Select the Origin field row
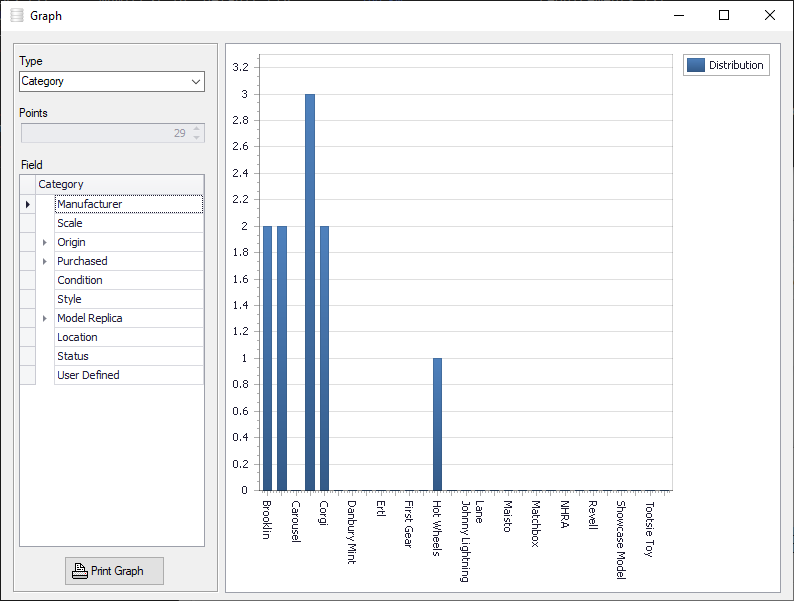 [129, 243]
